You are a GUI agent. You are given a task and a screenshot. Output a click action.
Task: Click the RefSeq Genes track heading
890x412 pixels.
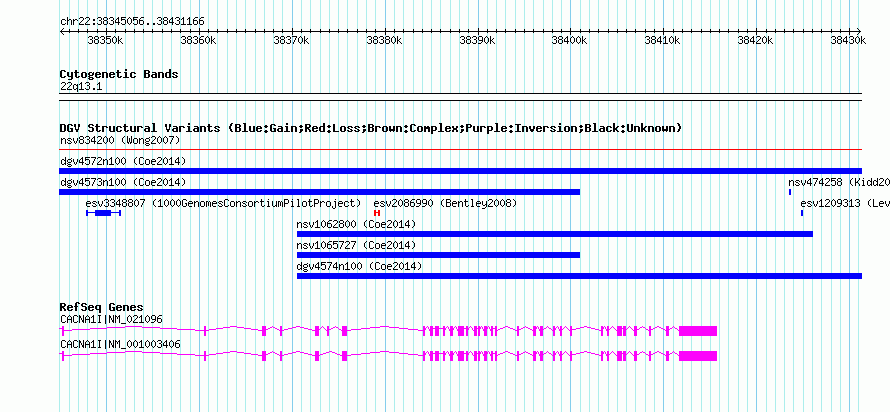click(x=102, y=308)
